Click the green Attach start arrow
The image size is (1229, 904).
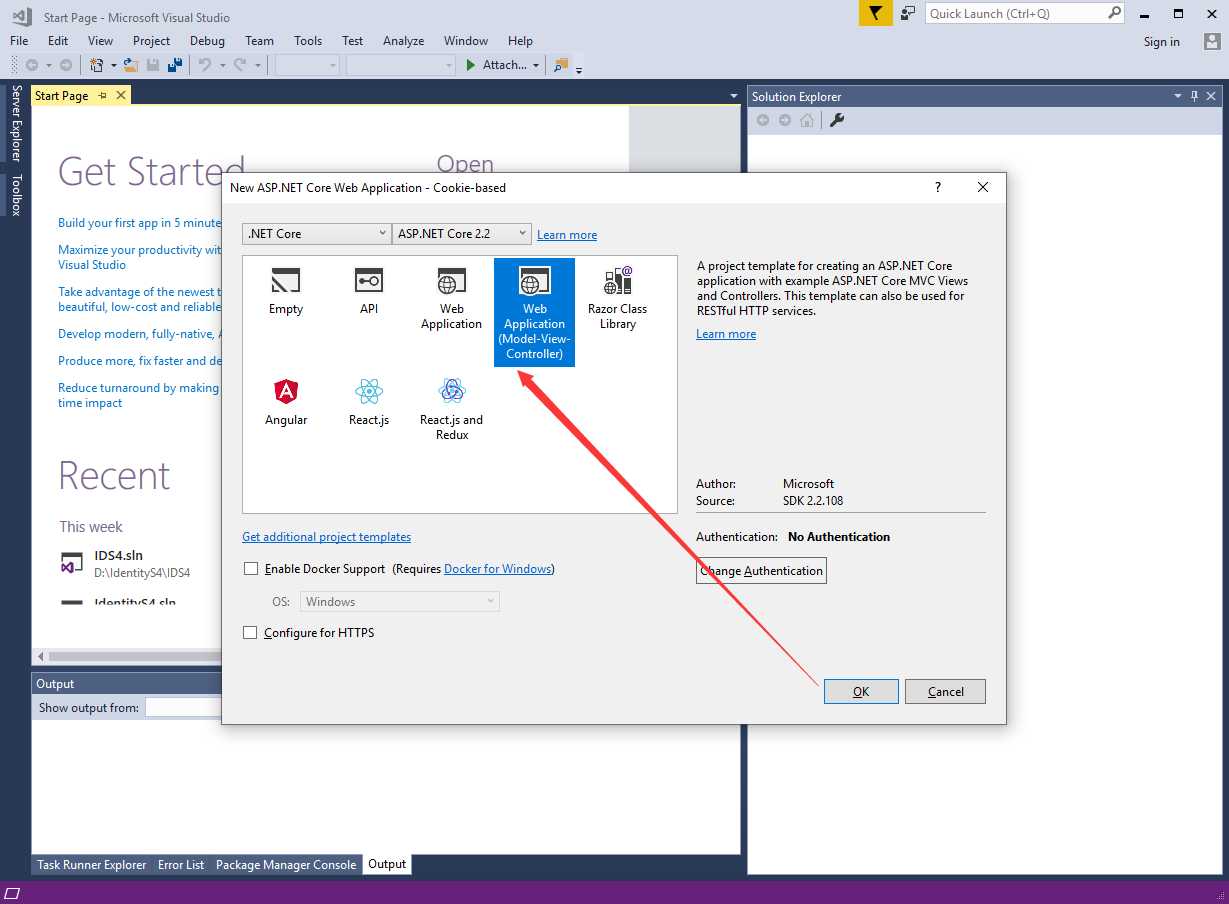coord(471,65)
